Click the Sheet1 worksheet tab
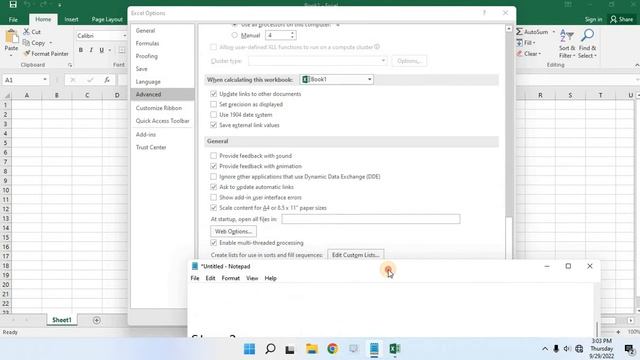Image resolution: width=640 pixels, height=360 pixels. coord(62,320)
